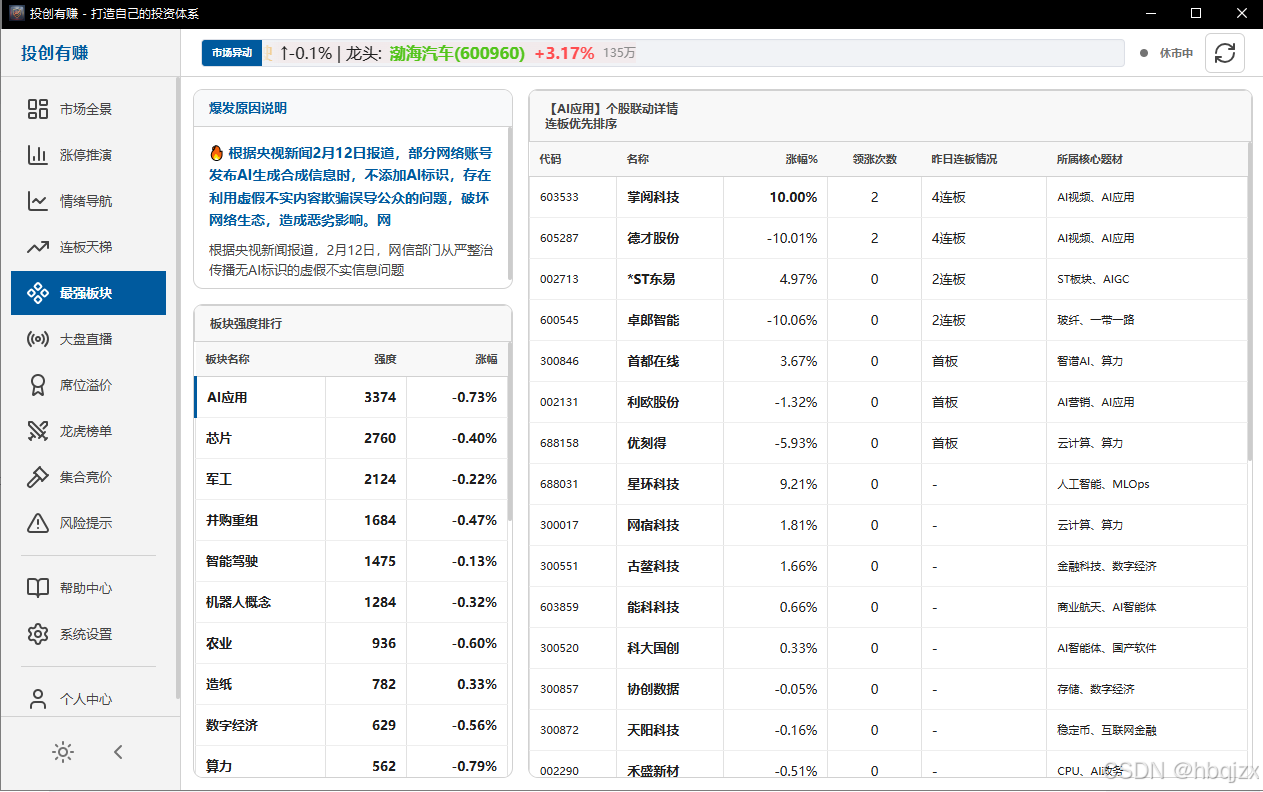Click the 领涨次数 column header
The width and height of the screenshot is (1263, 792).
click(x=874, y=159)
